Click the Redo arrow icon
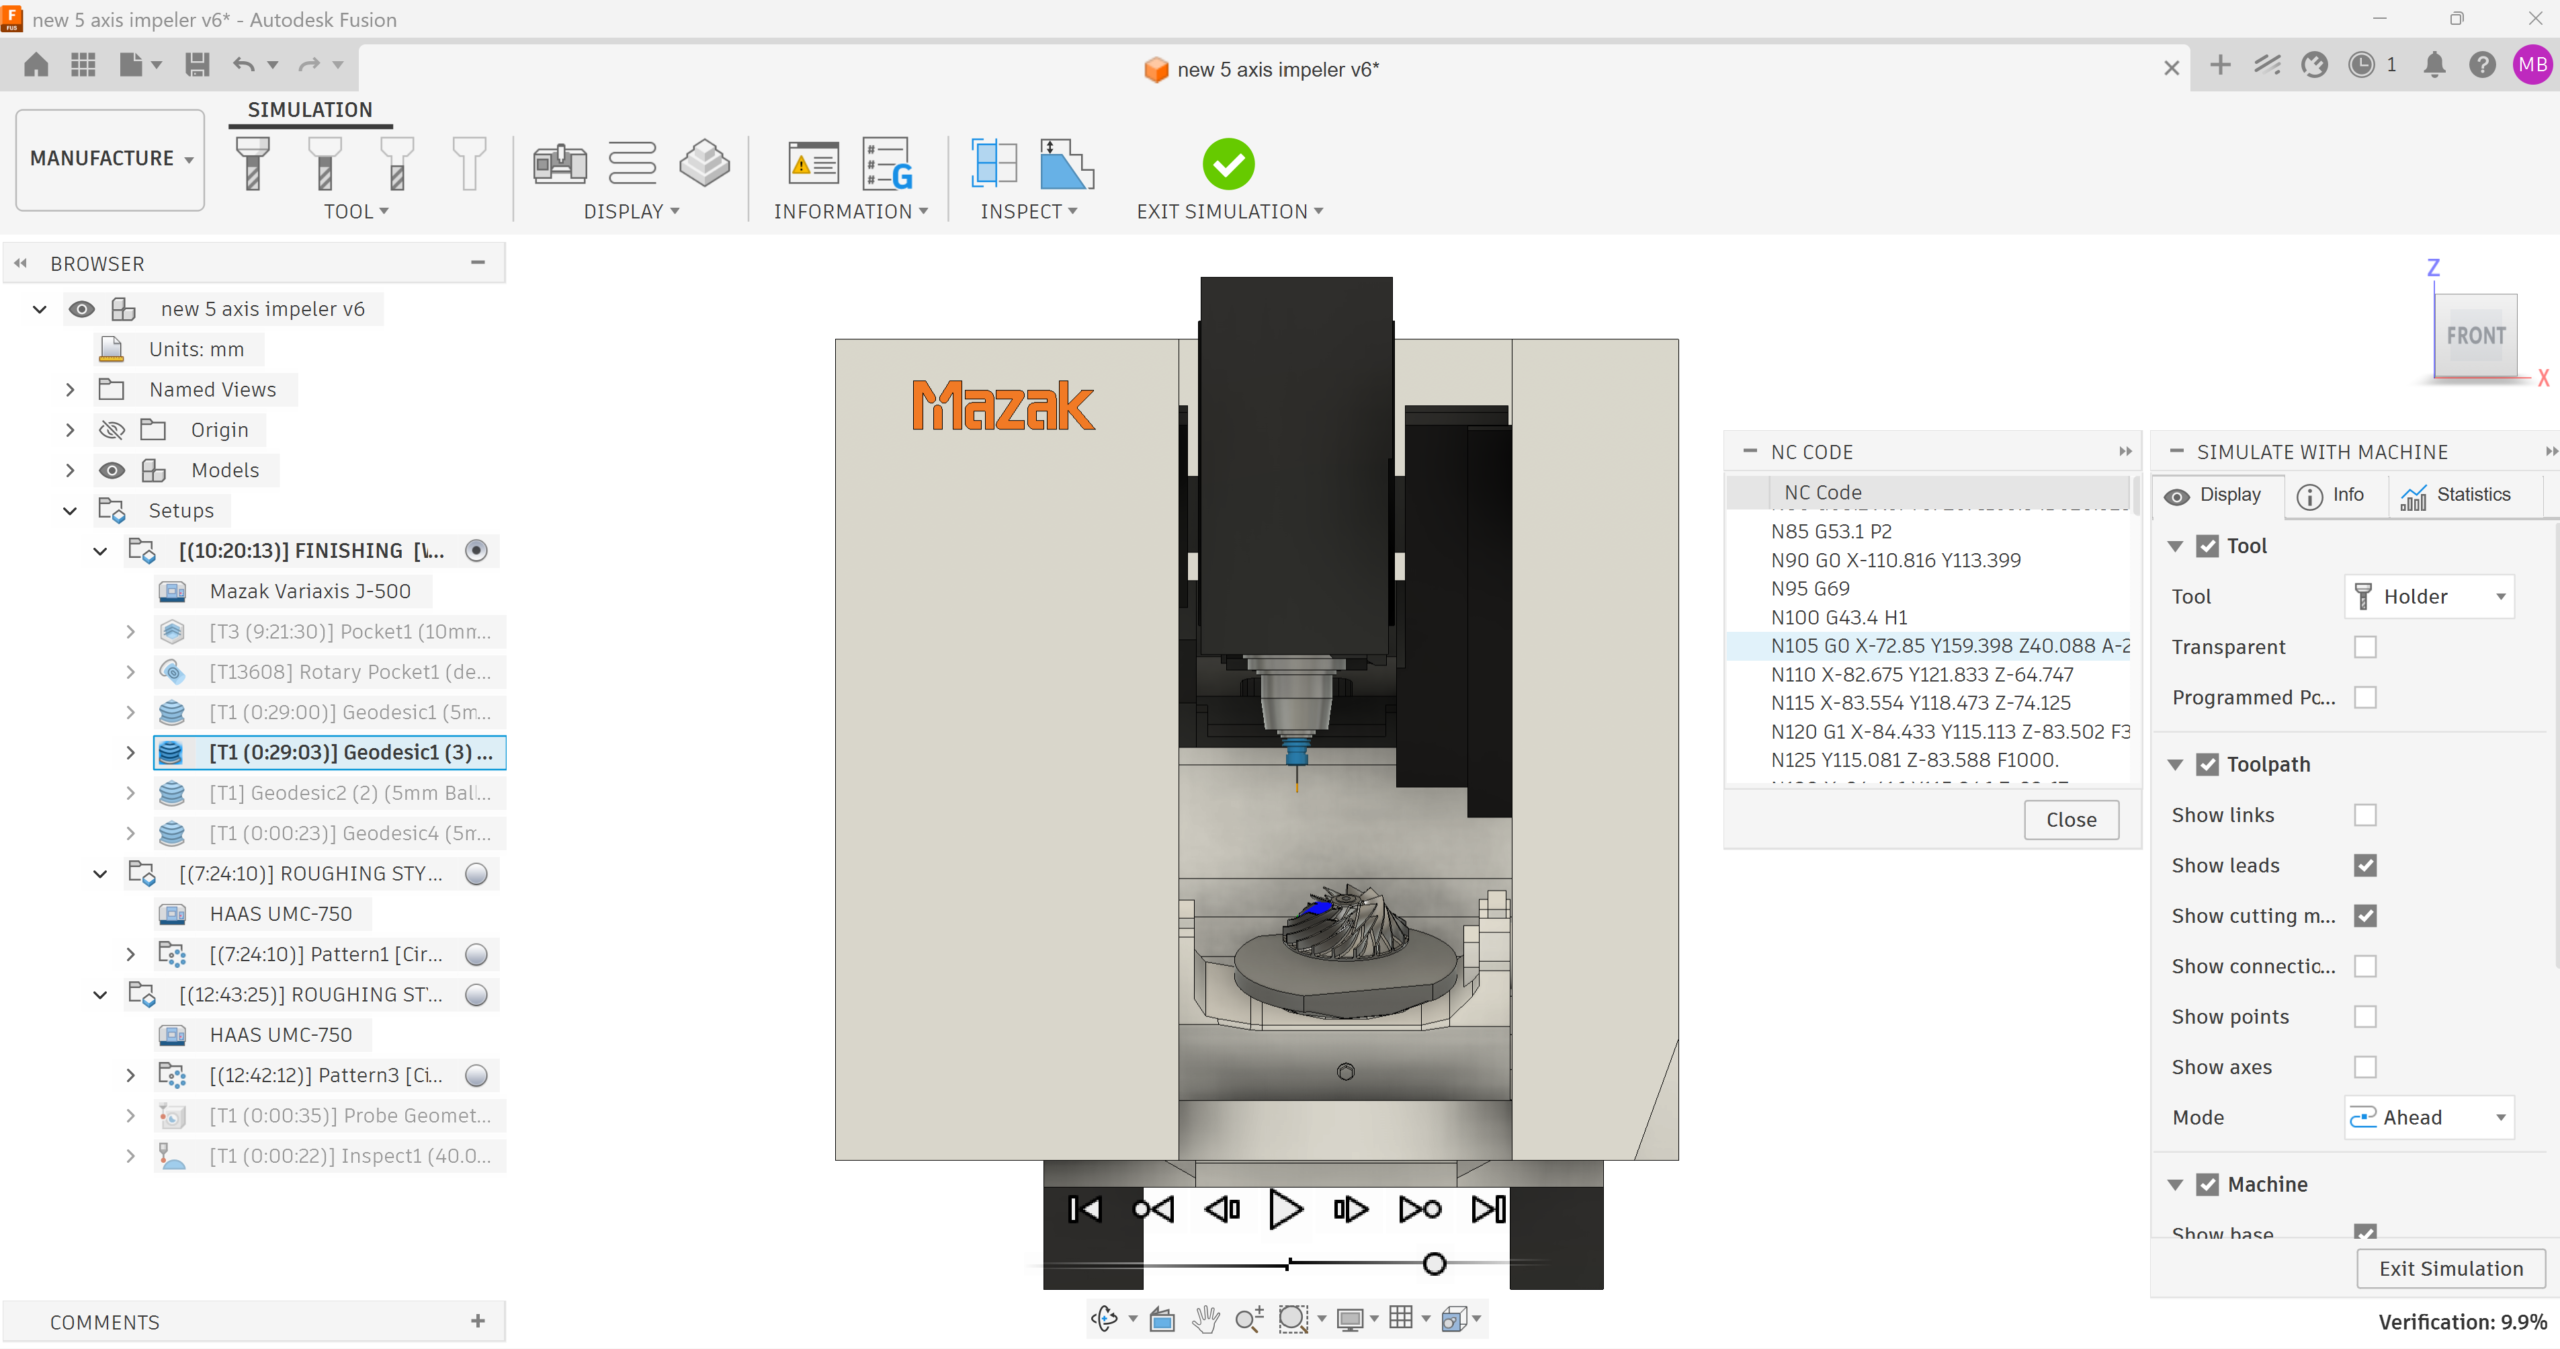The image size is (2560, 1349). point(310,65)
